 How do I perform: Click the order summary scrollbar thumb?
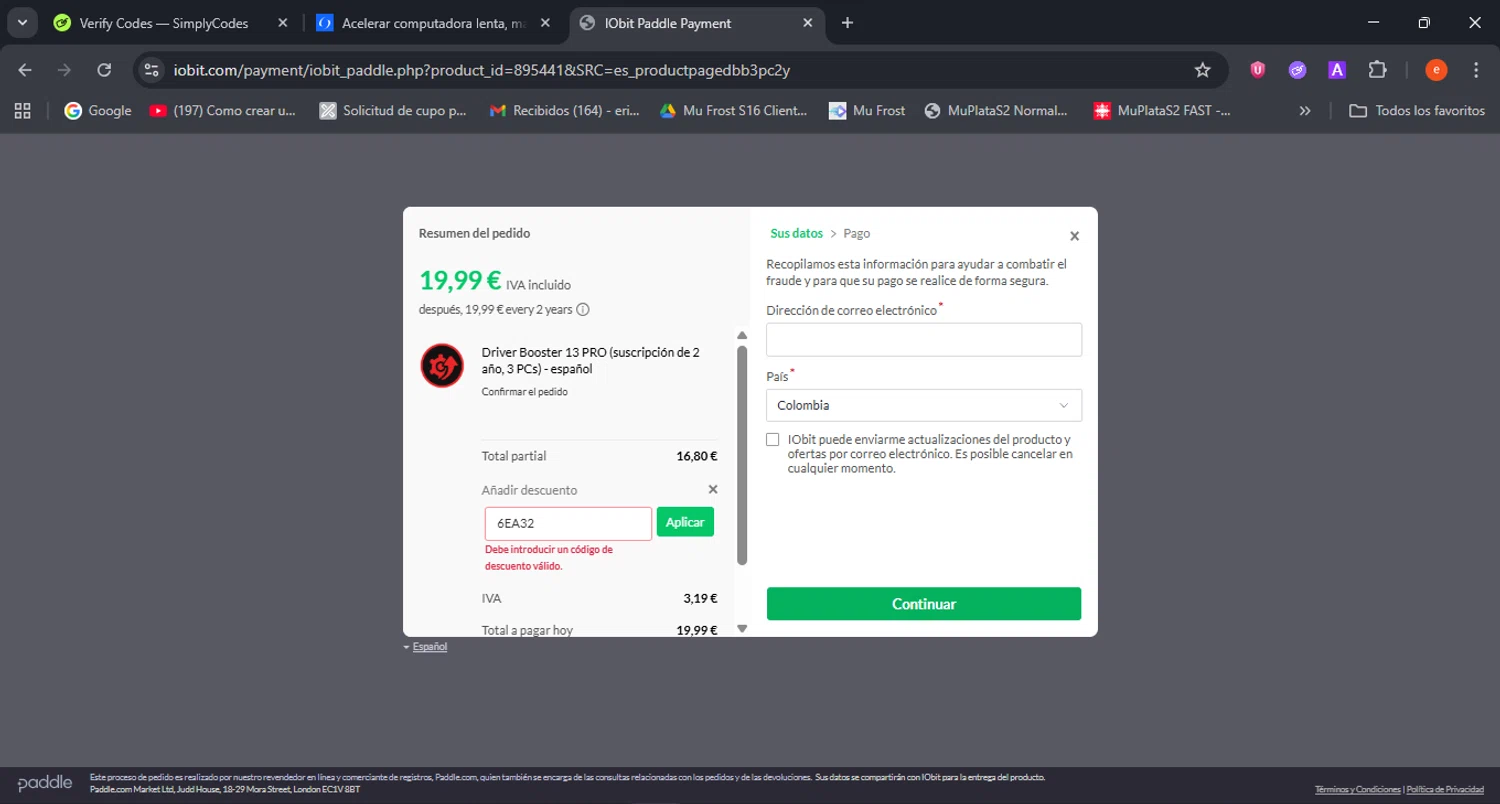[x=742, y=455]
